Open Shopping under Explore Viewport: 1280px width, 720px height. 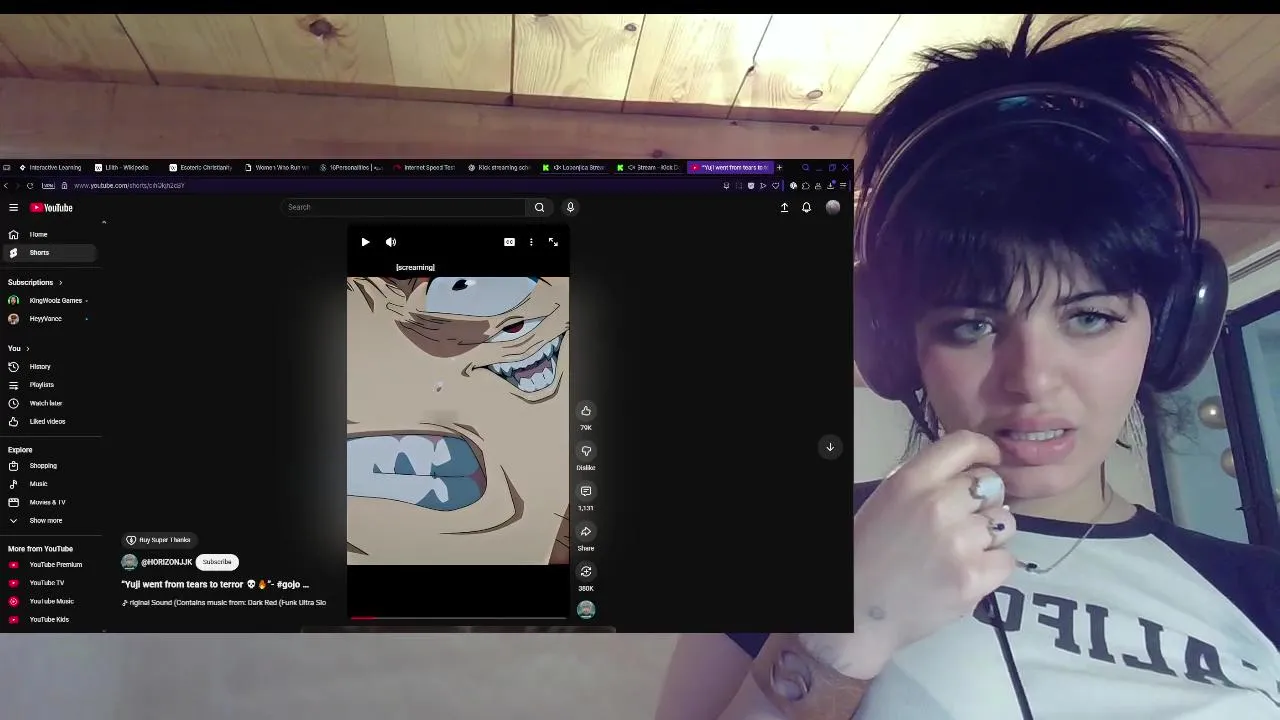(48, 465)
